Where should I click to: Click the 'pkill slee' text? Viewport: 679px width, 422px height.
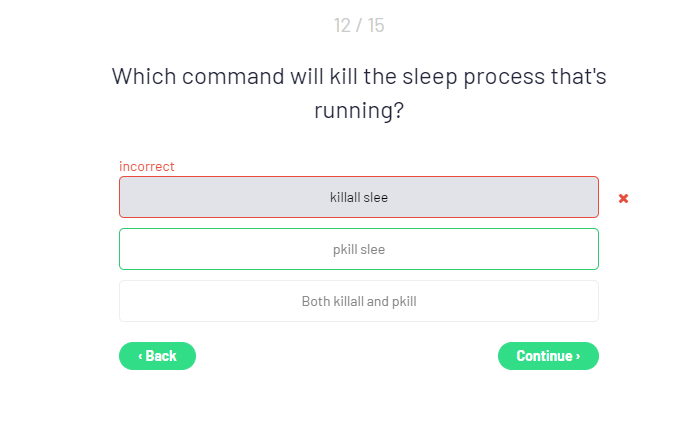(x=358, y=250)
